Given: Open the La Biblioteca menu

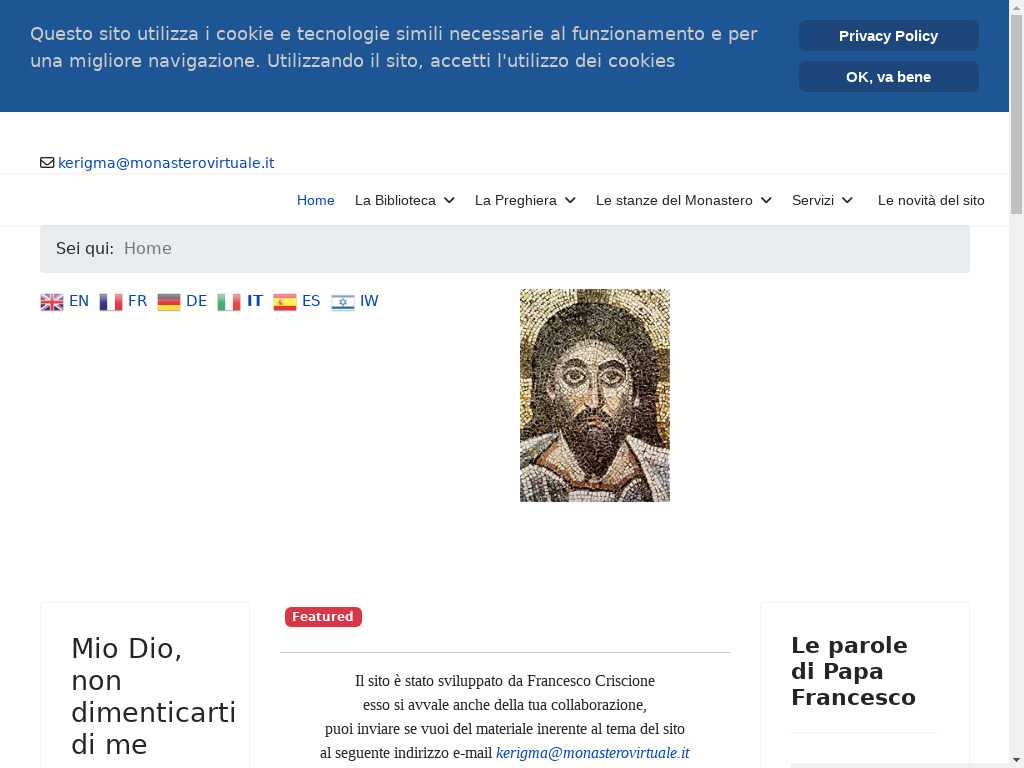Looking at the screenshot, I should pos(395,200).
